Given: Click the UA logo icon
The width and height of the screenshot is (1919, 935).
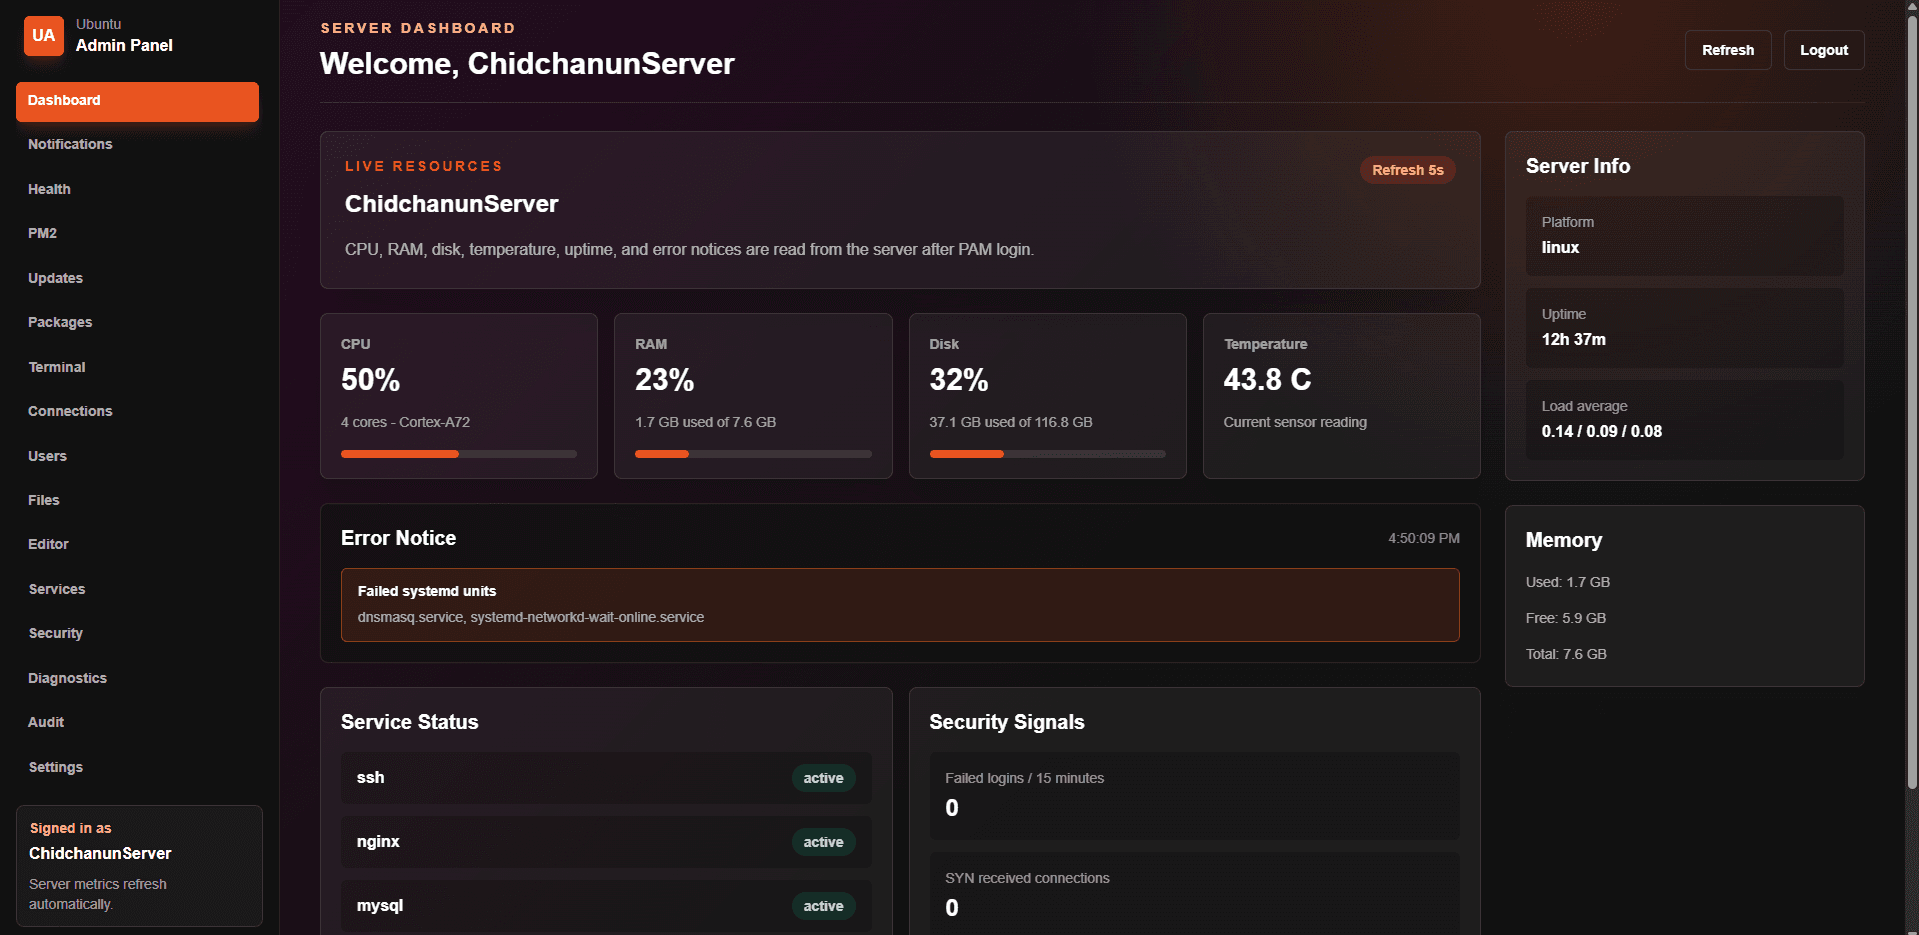Looking at the screenshot, I should [44, 36].
